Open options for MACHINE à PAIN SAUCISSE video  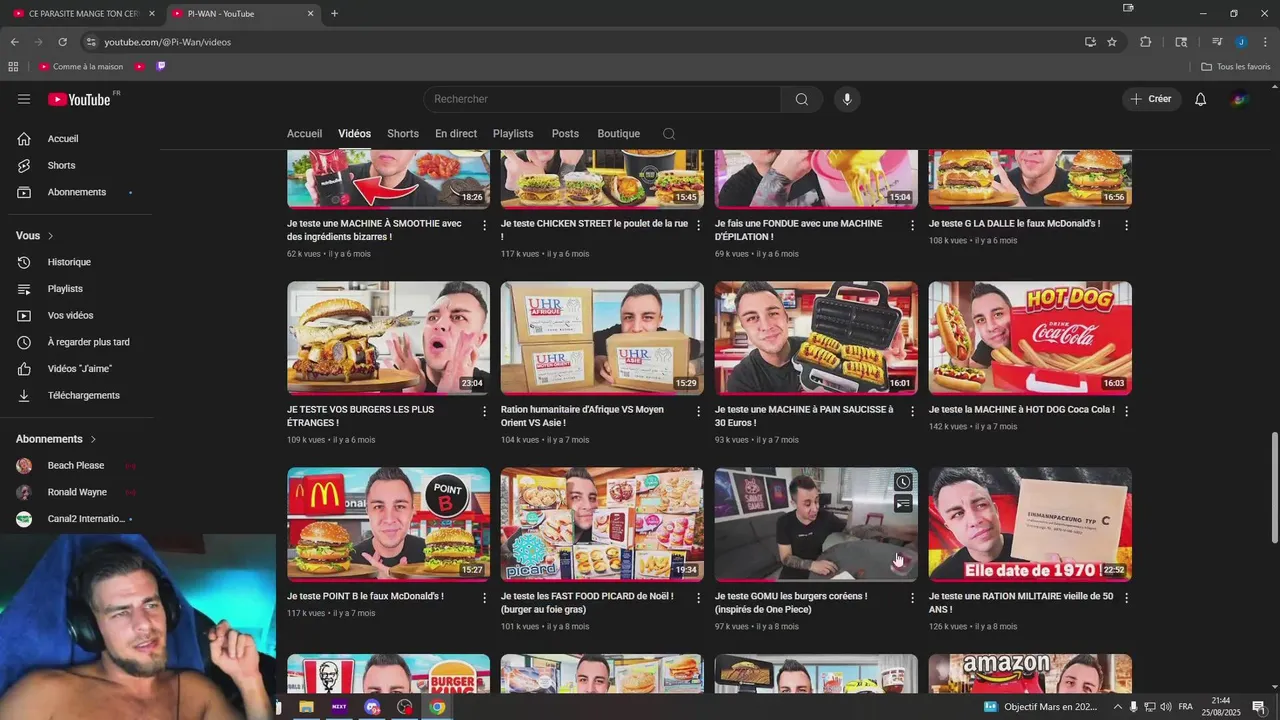pos(913,411)
